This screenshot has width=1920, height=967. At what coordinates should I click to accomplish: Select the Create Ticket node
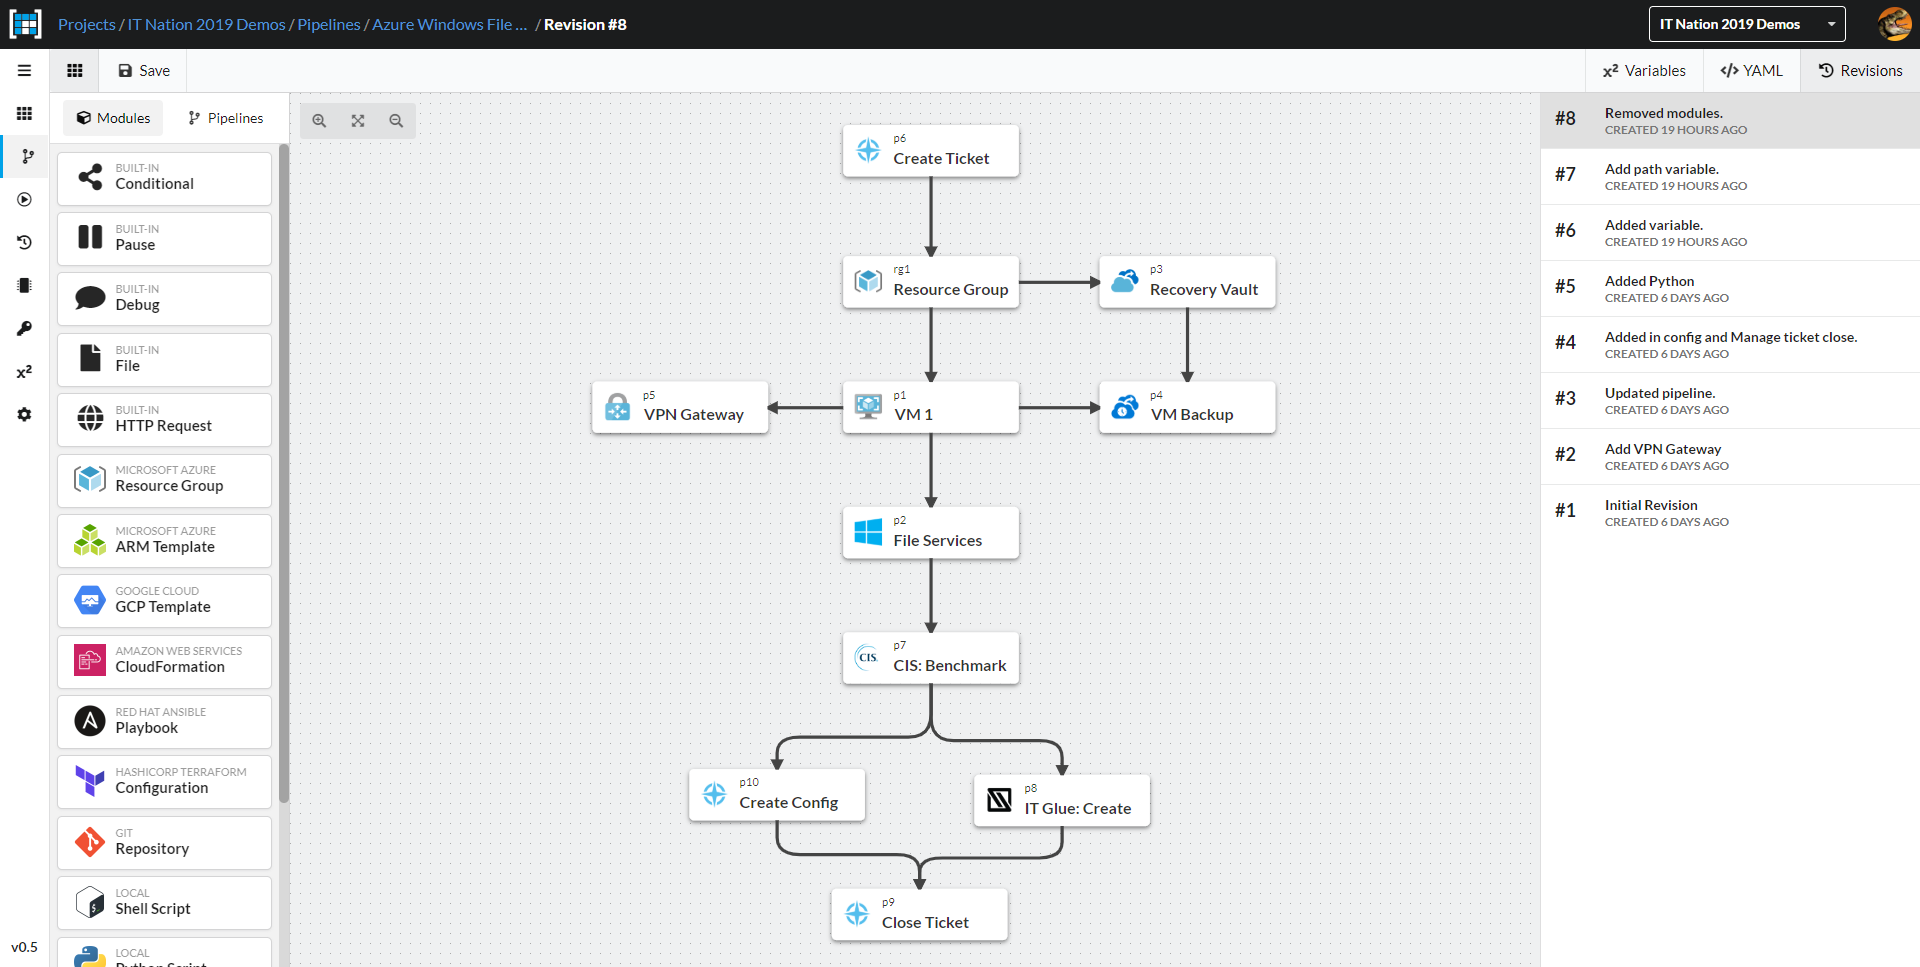(931, 151)
